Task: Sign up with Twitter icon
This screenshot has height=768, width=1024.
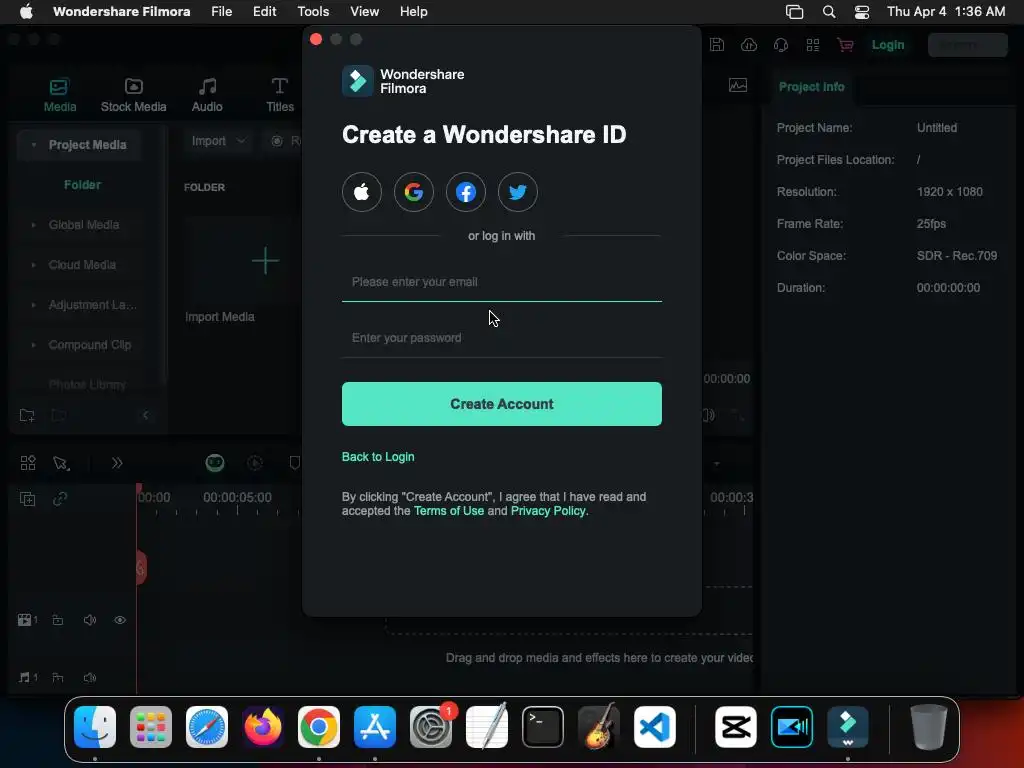Action: tap(517, 192)
